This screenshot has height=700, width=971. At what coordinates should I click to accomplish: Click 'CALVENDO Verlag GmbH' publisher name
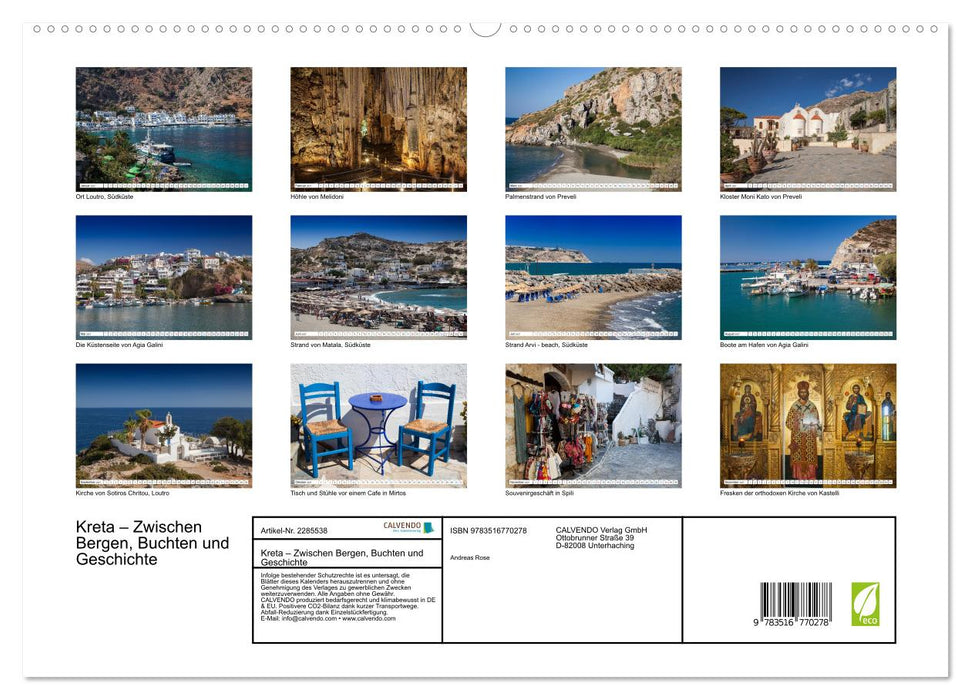point(601,530)
